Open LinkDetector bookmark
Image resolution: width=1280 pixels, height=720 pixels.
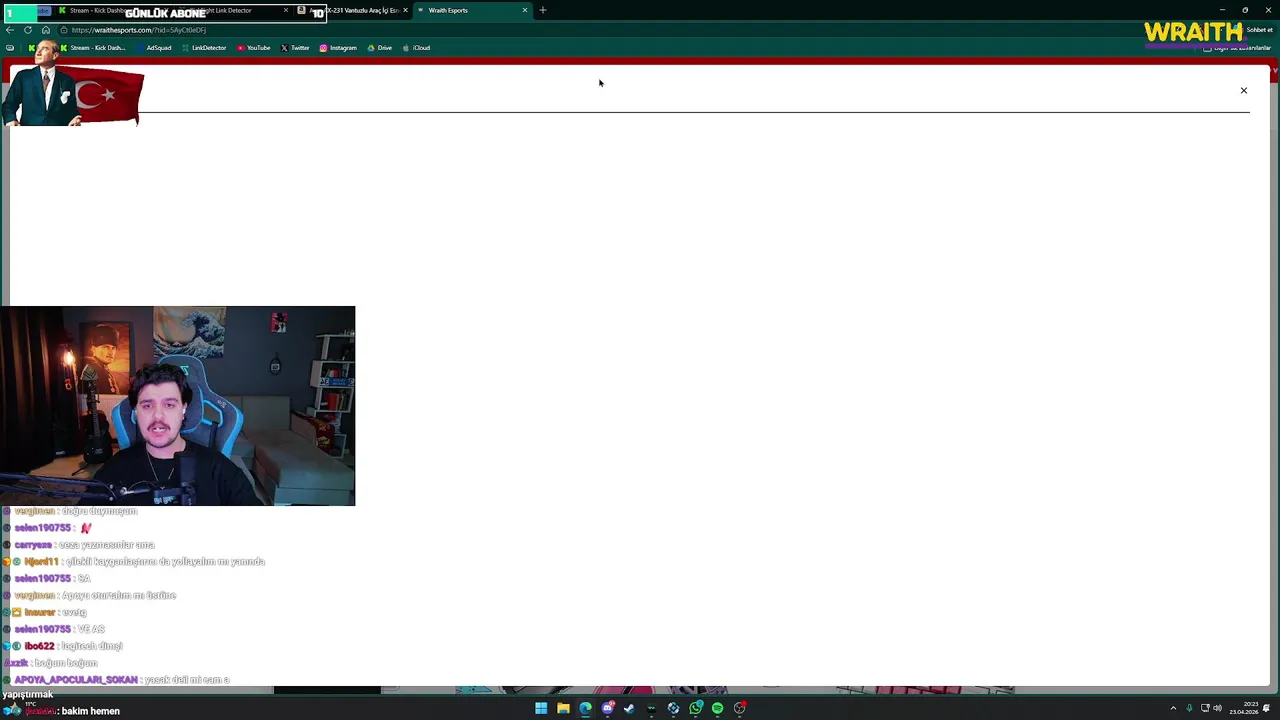tap(204, 48)
